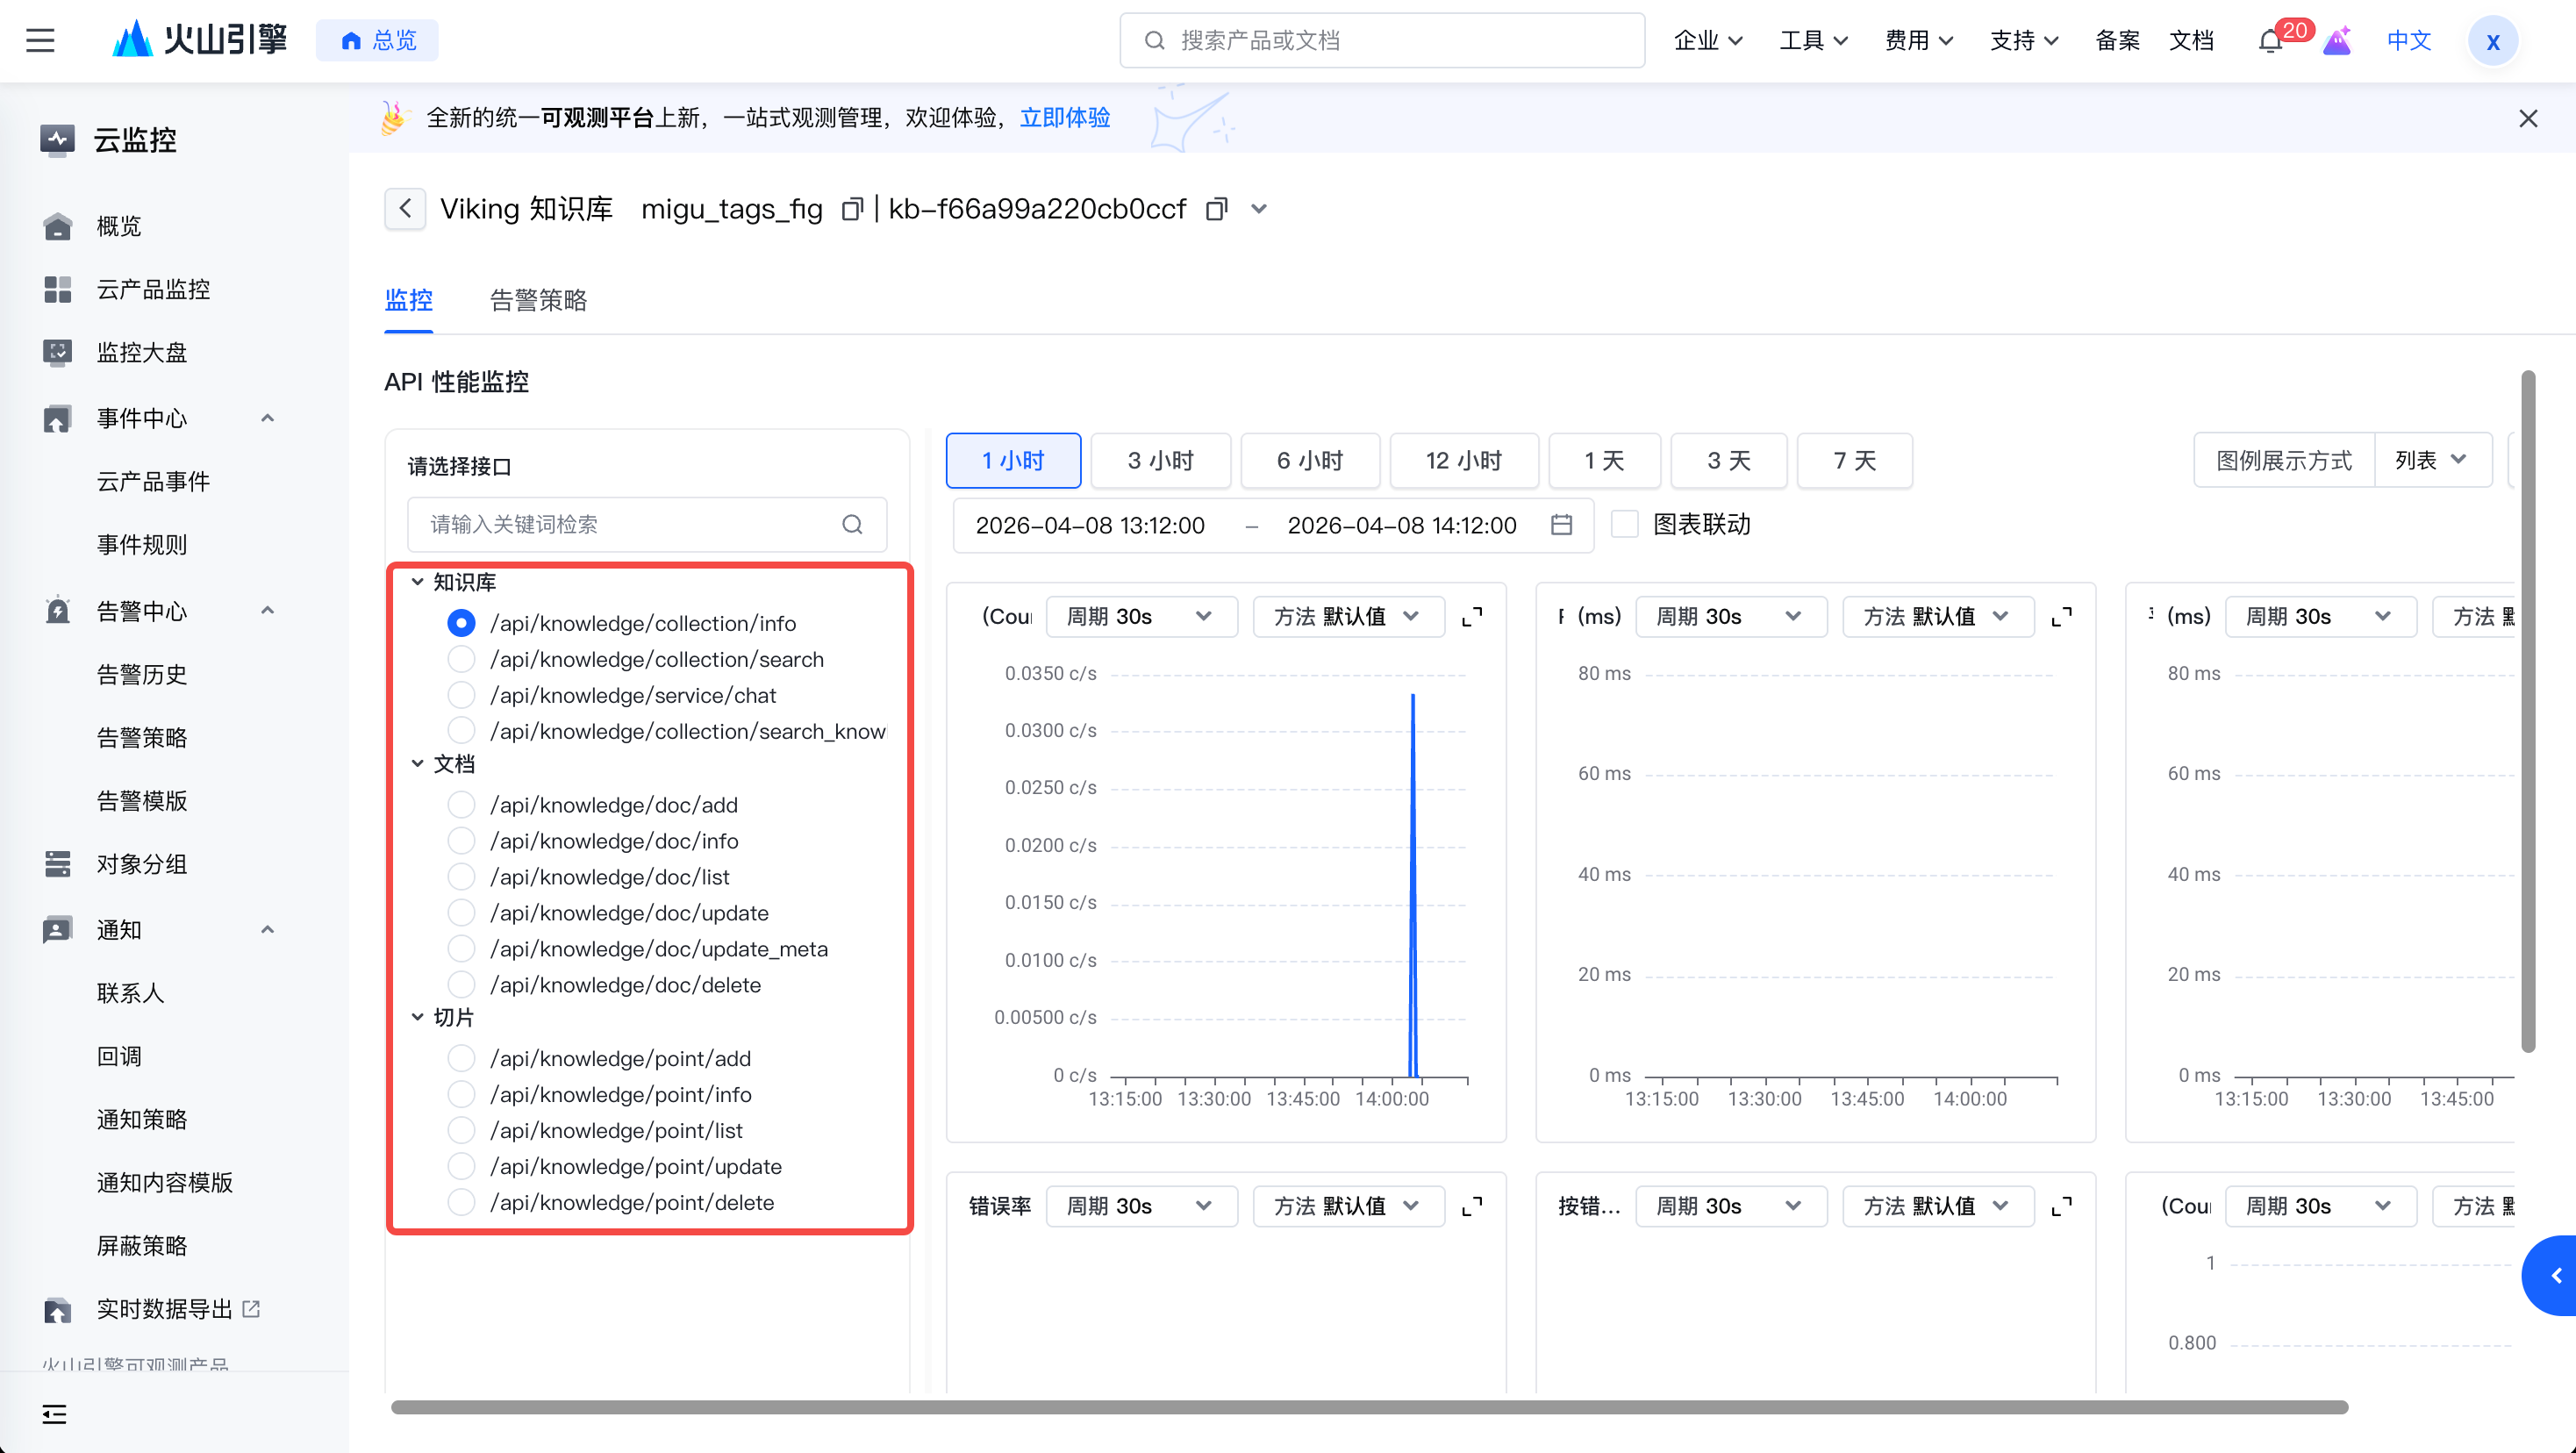Image resolution: width=2576 pixels, height=1453 pixels.
Task: Switch to the 告警策略 tab
Action: (538, 300)
